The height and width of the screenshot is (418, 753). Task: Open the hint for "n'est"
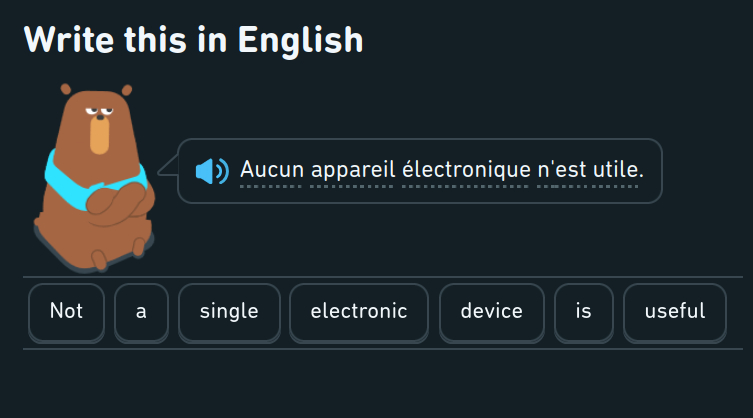coord(562,171)
